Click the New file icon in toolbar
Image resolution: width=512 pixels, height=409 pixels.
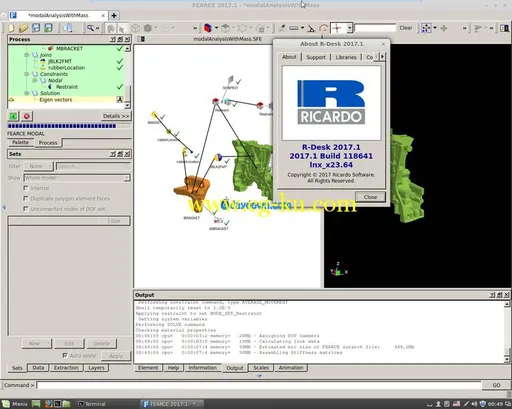(11, 28)
